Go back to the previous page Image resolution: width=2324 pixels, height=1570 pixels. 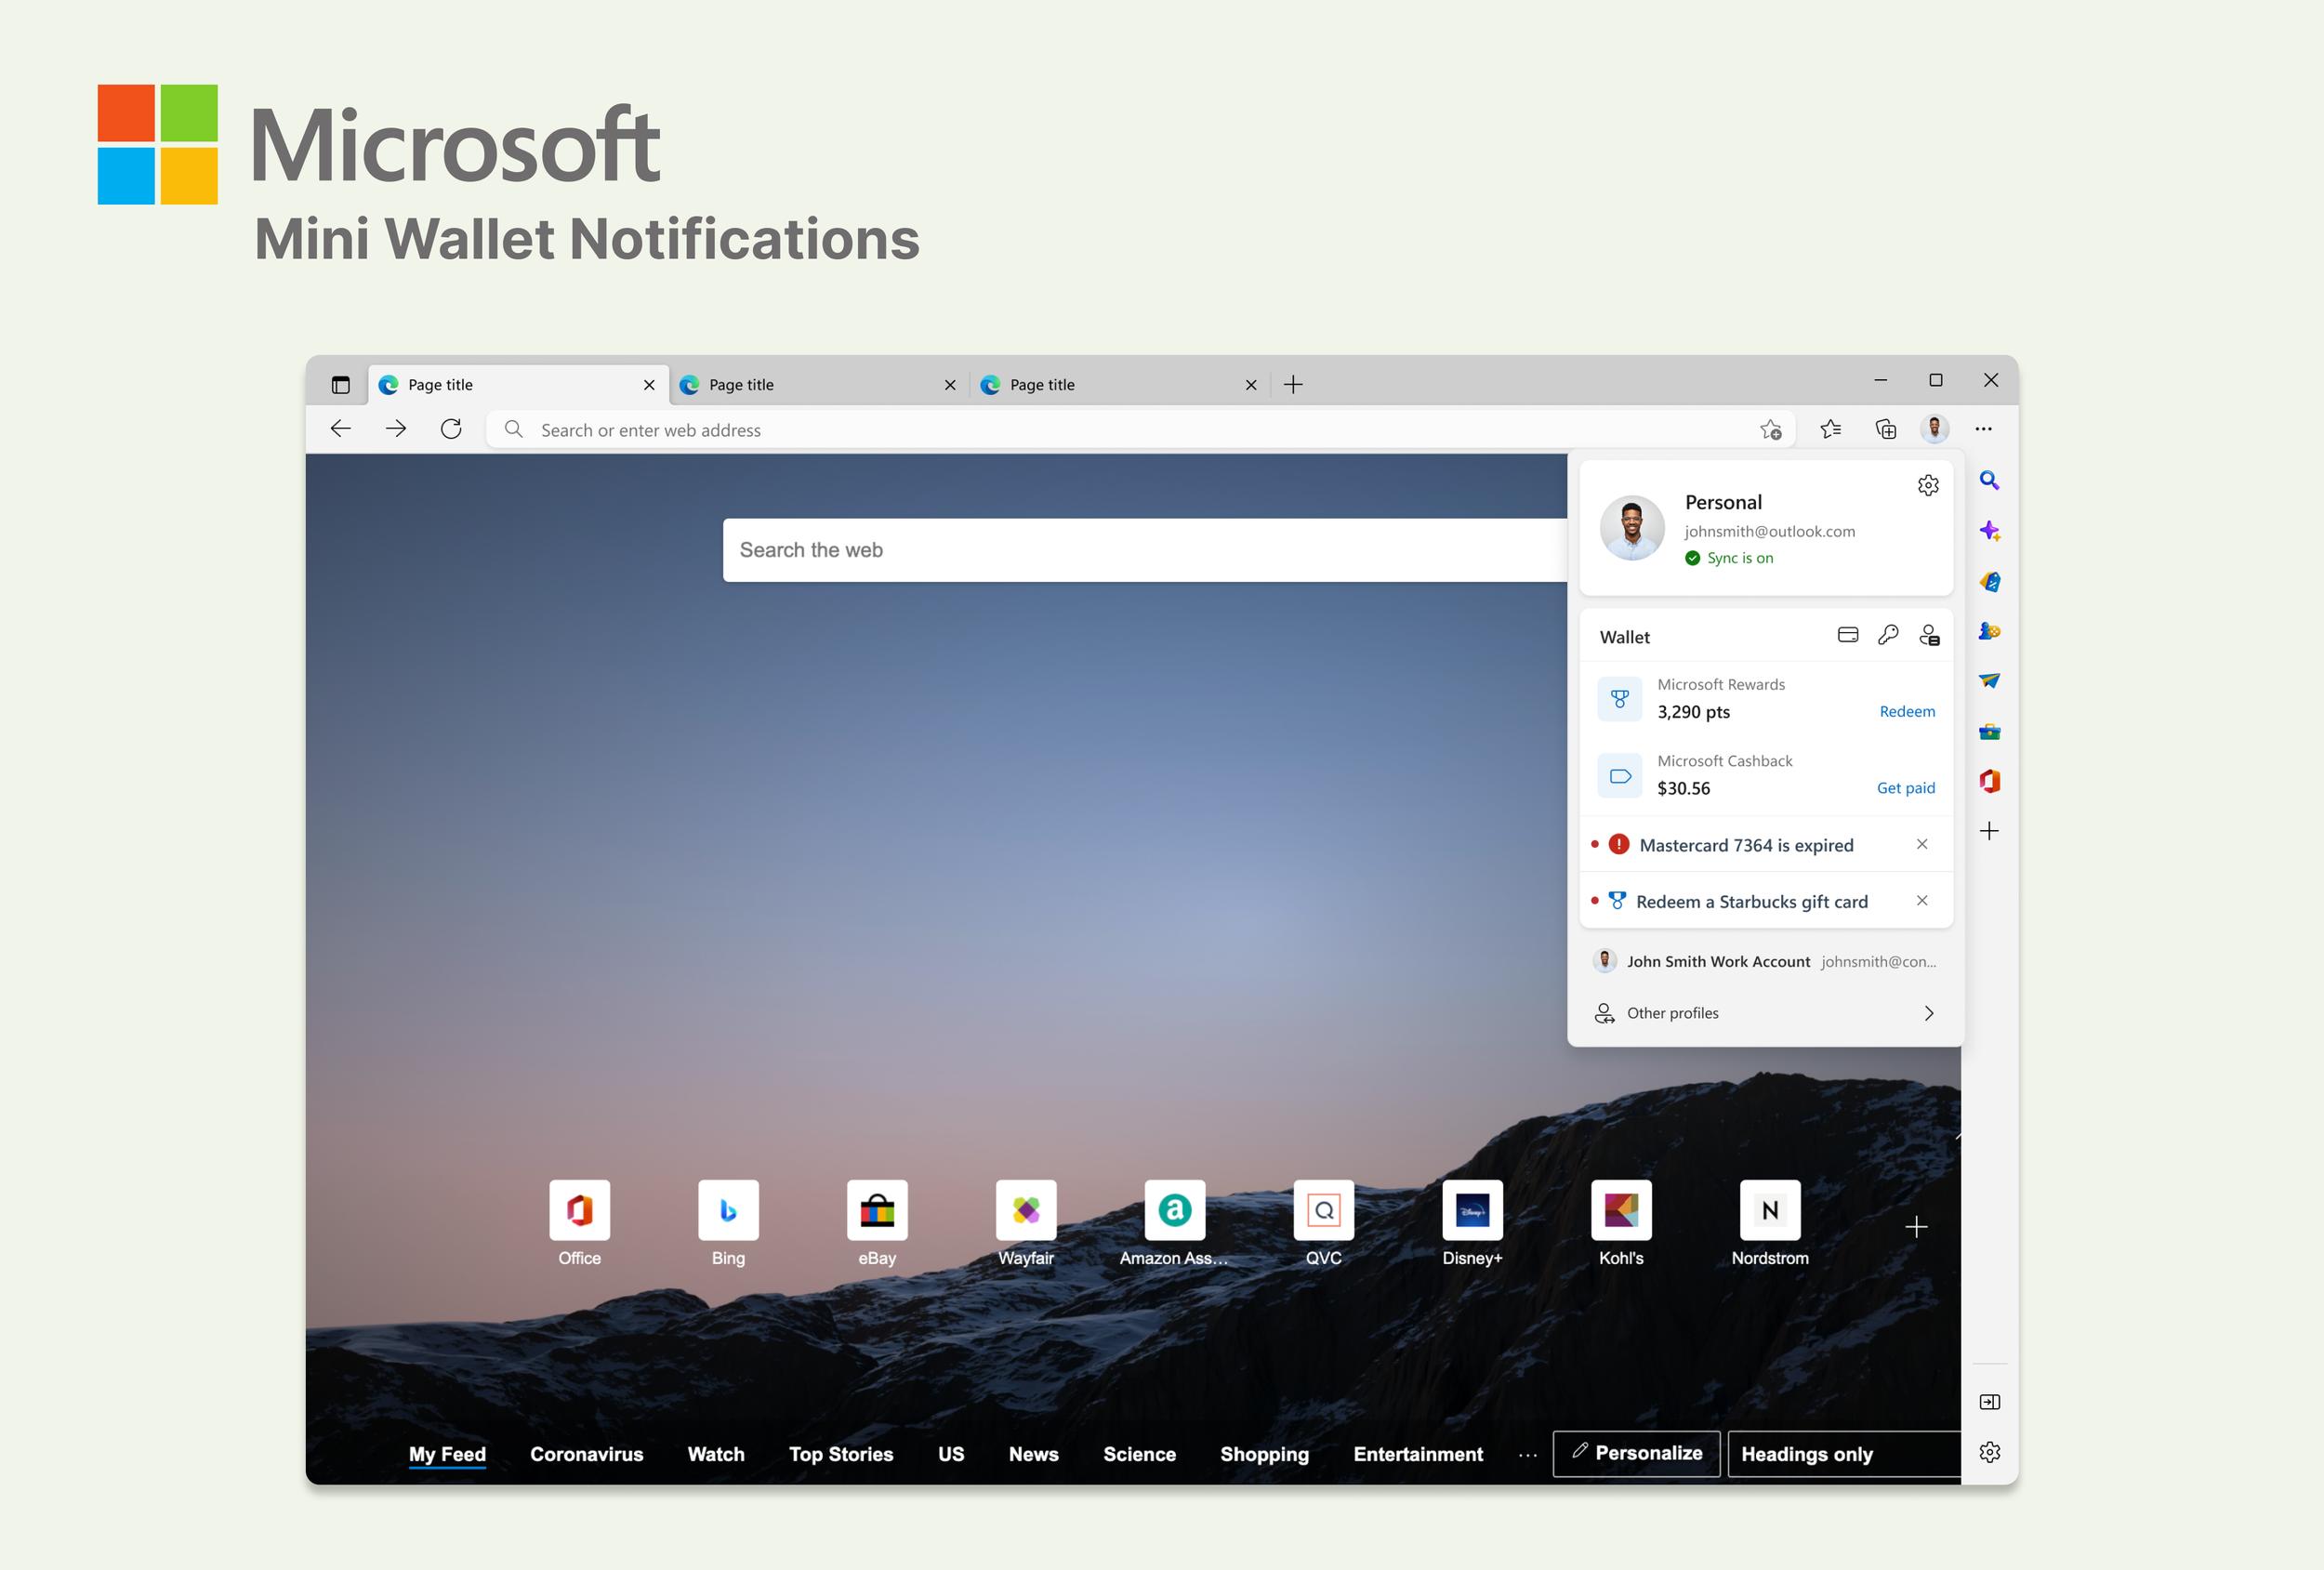tap(341, 429)
